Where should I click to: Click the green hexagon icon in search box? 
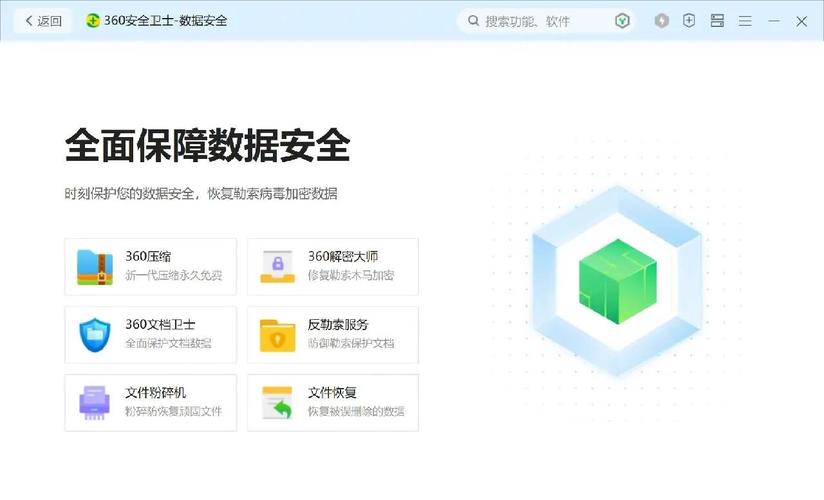[622, 21]
